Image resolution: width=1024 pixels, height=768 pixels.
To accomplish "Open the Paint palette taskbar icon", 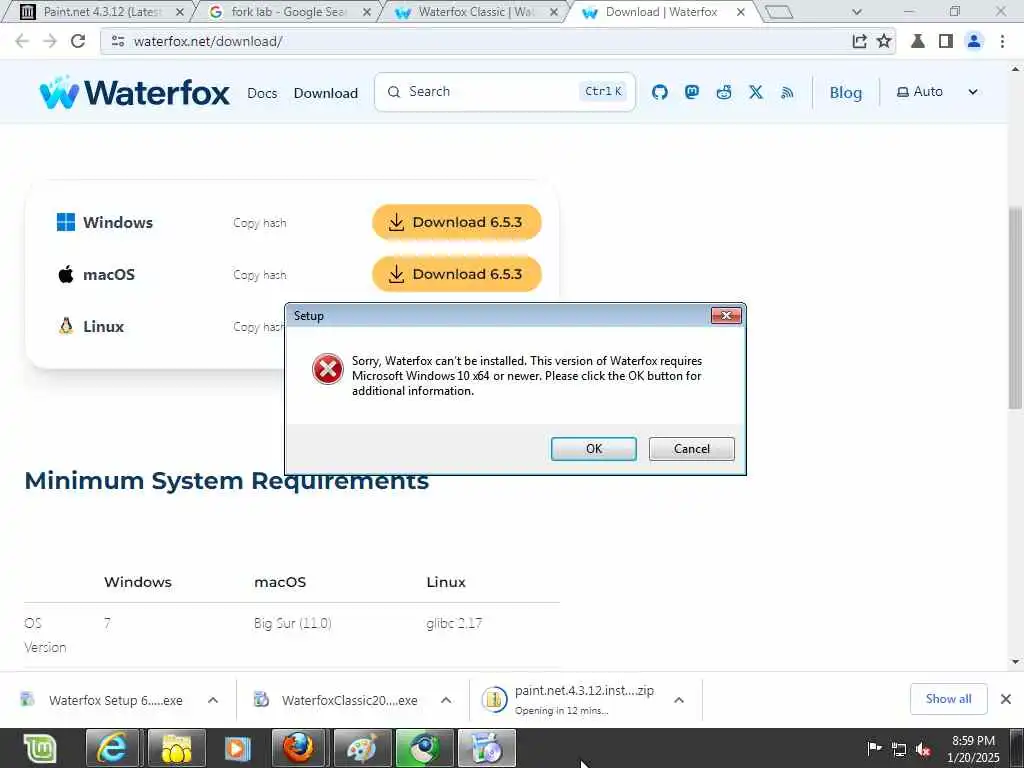I will pyautogui.click(x=362, y=748).
